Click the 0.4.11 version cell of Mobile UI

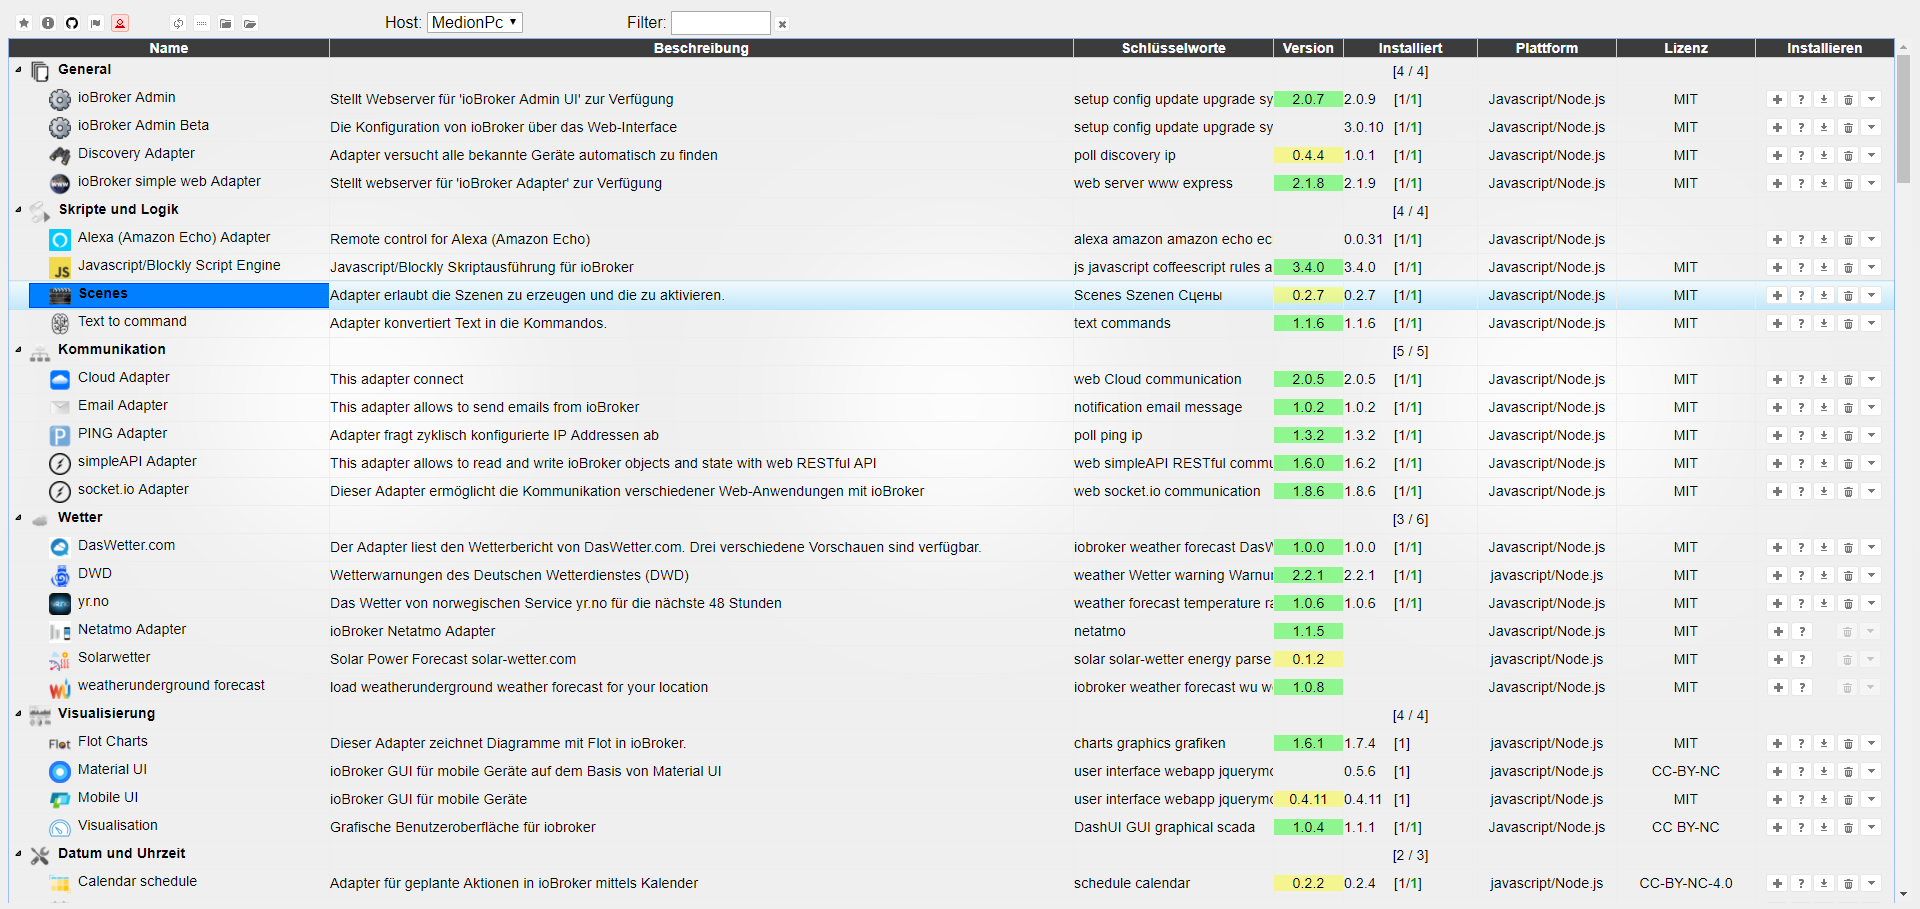[x=1308, y=800]
